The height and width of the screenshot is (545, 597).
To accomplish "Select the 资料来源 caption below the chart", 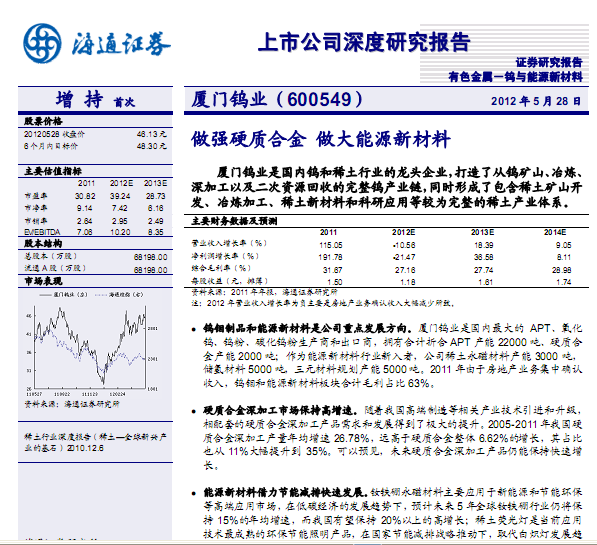I will 72,404.
